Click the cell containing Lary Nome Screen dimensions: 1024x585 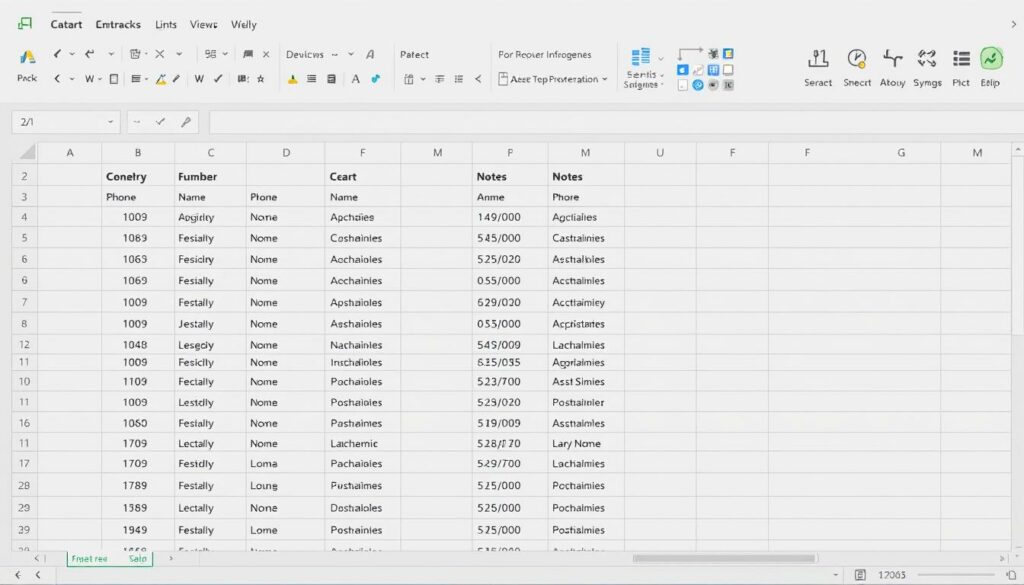pos(586,443)
